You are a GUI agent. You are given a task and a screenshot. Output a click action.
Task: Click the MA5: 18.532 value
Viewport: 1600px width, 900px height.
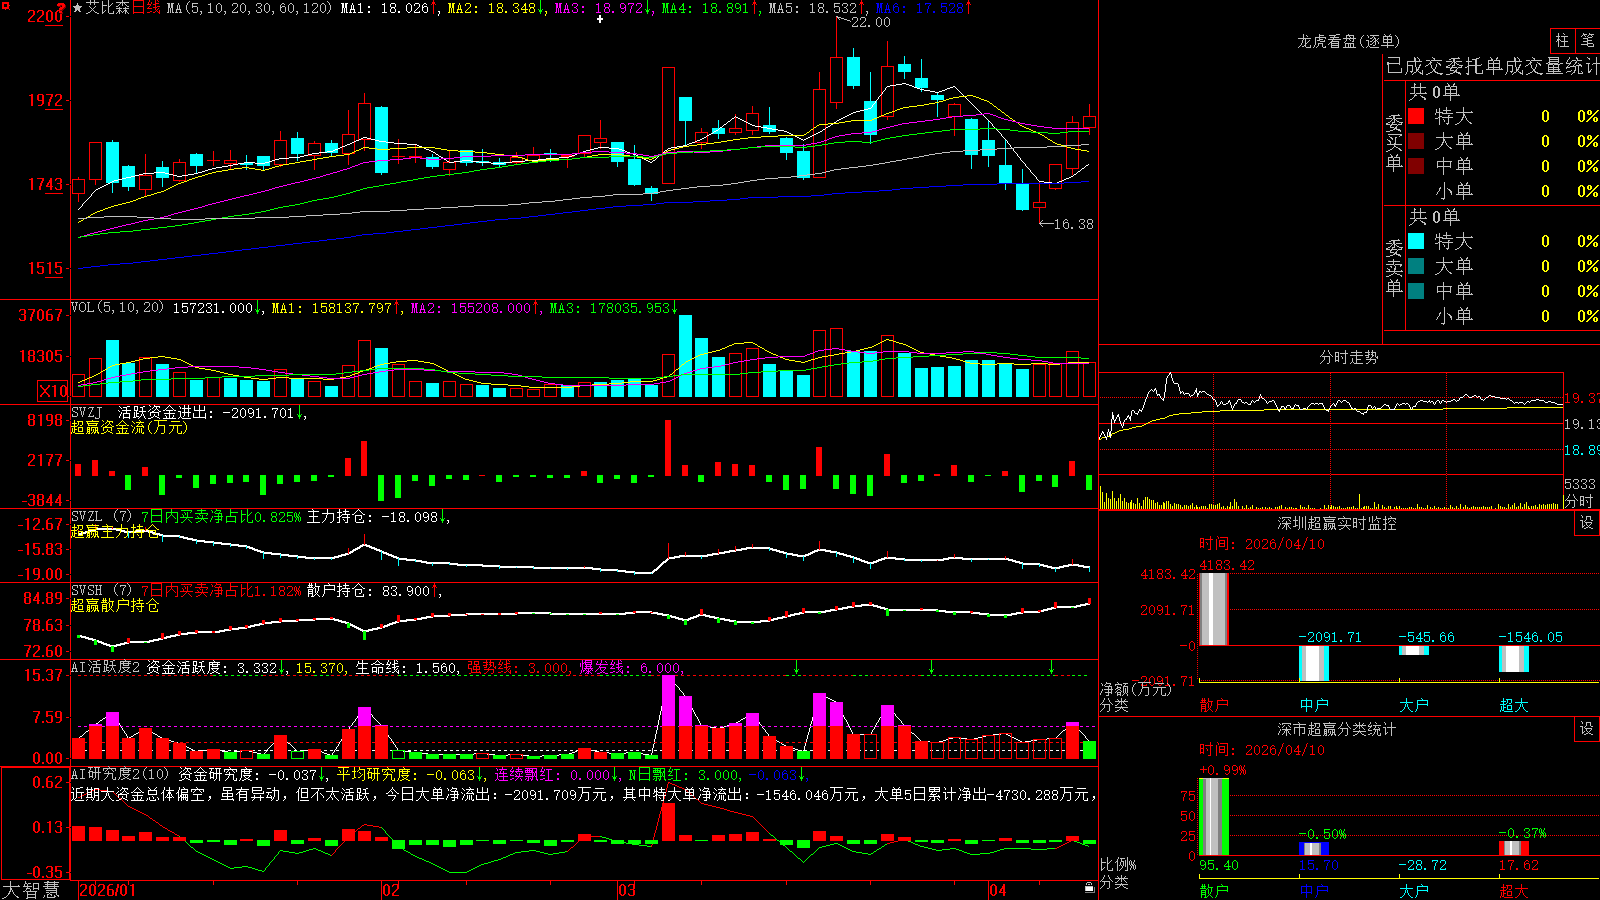(817, 8)
